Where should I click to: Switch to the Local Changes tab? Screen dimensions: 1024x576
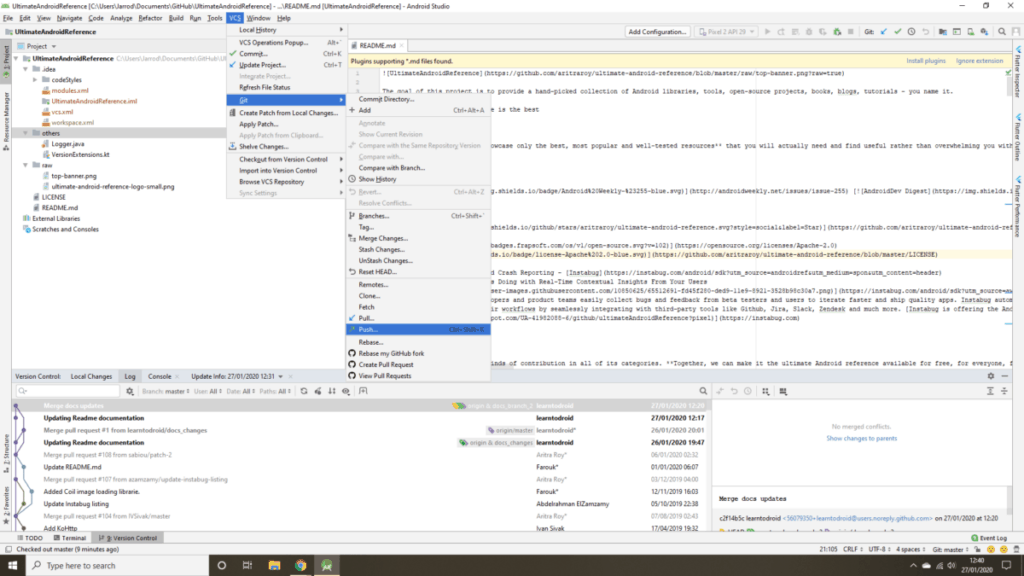[x=91, y=376]
